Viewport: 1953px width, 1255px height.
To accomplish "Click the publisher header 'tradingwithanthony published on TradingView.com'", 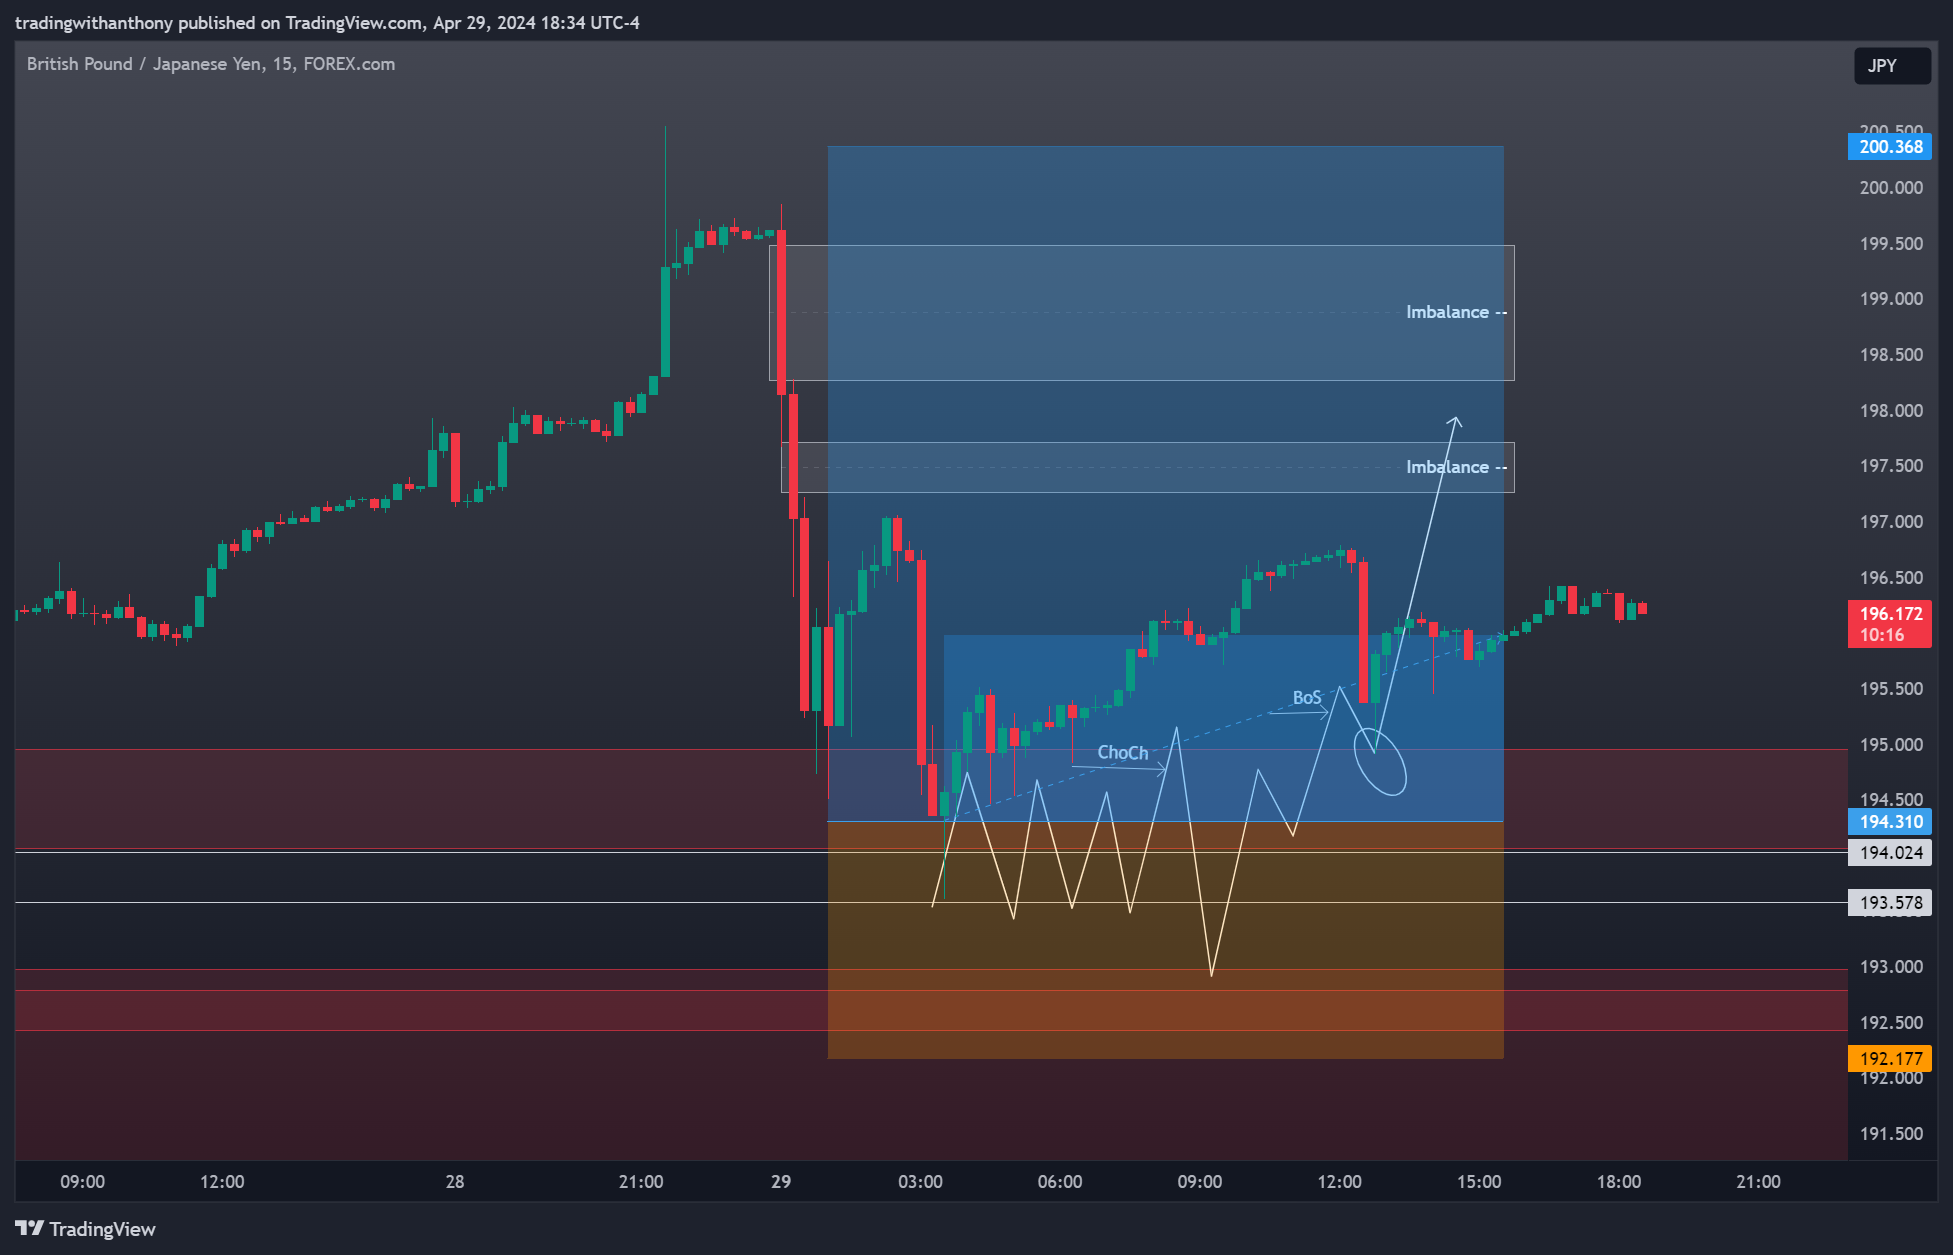I will coord(219,22).
